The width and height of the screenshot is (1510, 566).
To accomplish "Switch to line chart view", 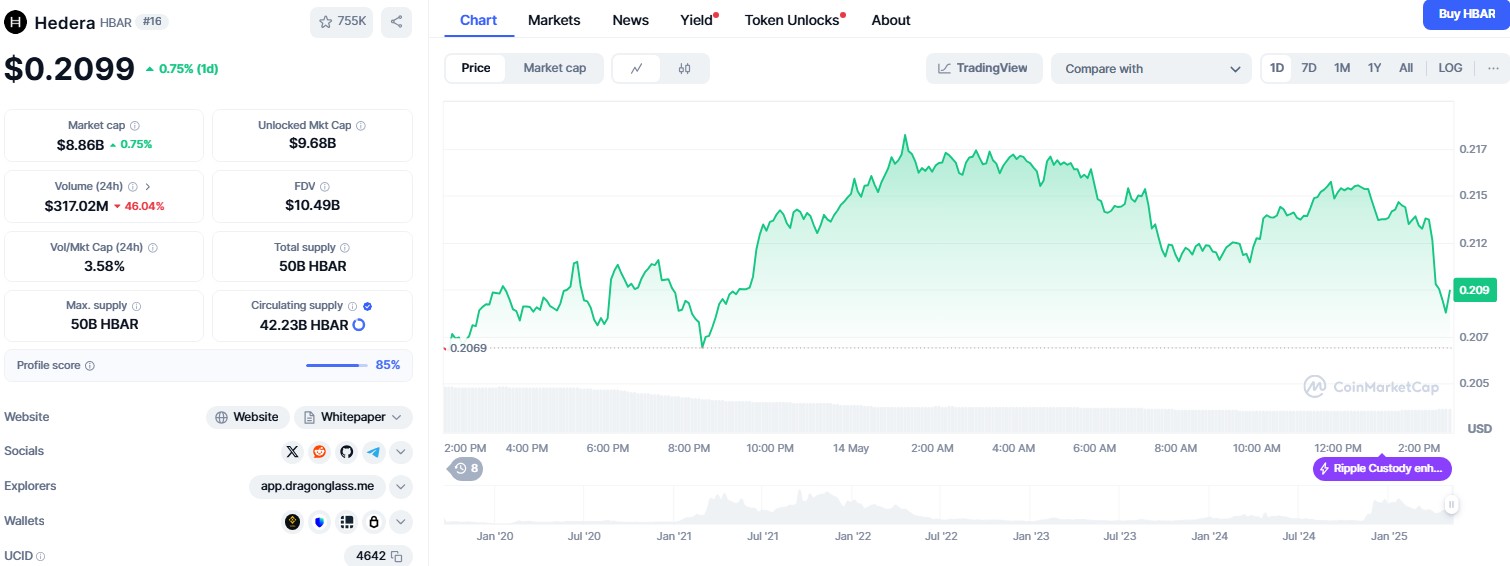I will (637, 68).
